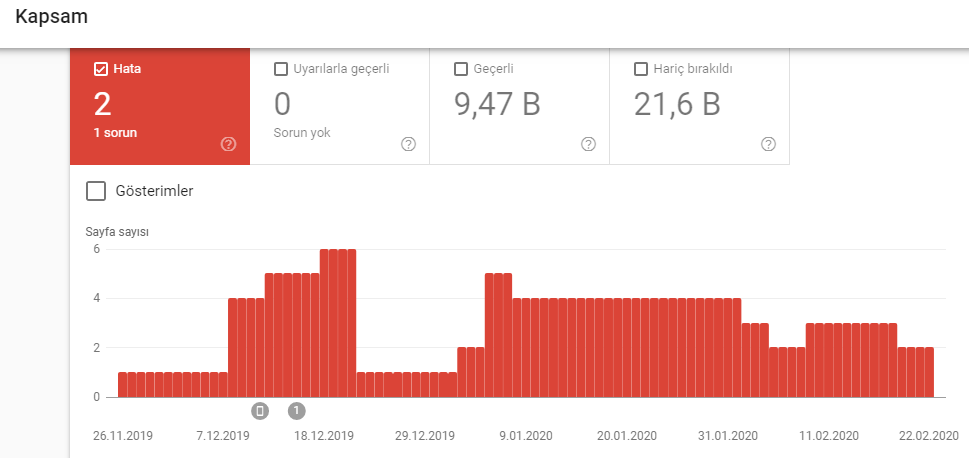This screenshot has height=458, width=969.
Task: Click the mobile device annotation marker
Action: point(260,410)
